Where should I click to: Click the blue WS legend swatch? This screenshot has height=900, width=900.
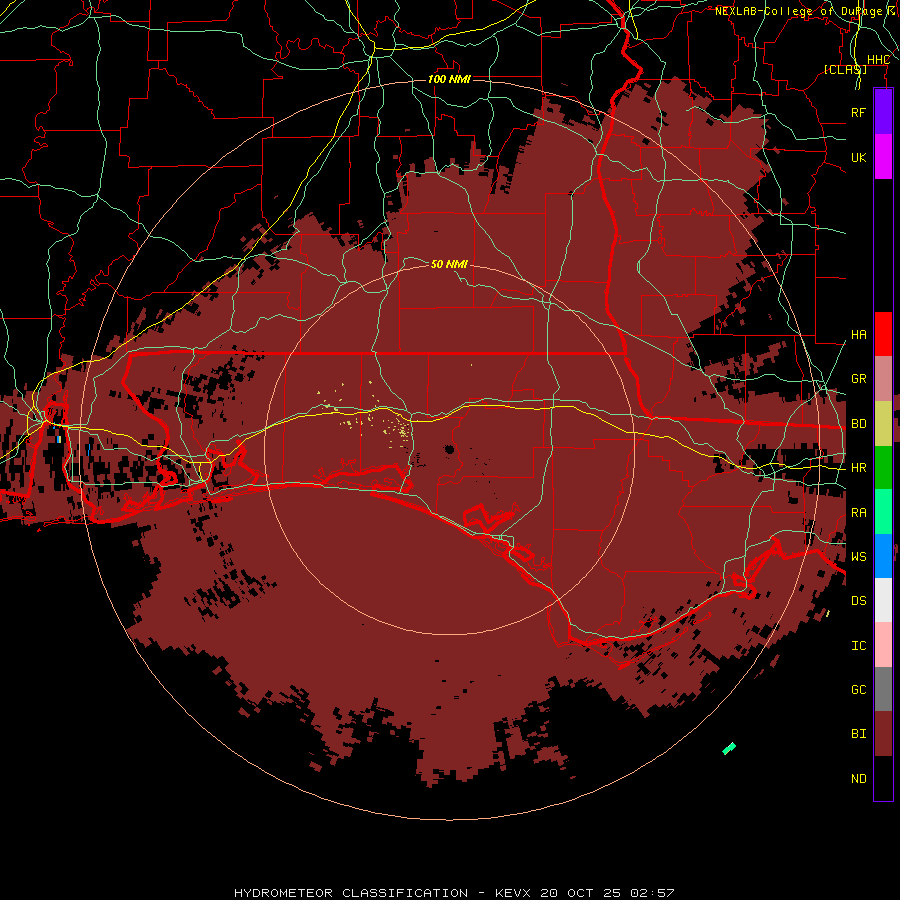tap(883, 556)
